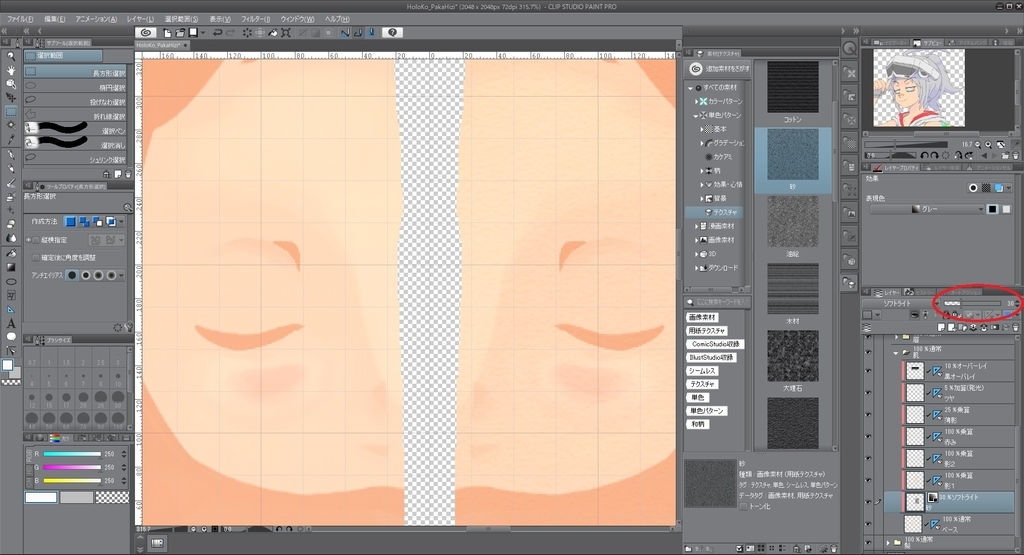
Task: Open the ファイル(F) menu
Action: [20, 19]
